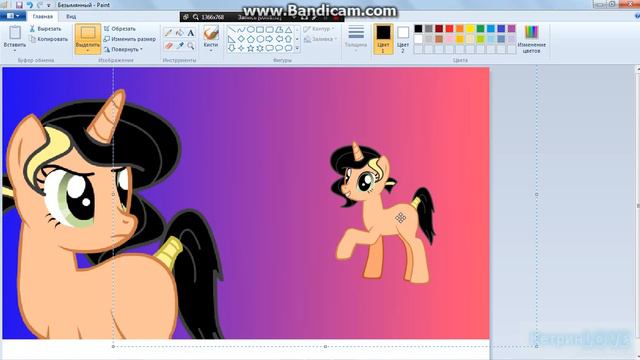Pick the rounded rectangular callout shape
Viewport: 640px width, 360px height.
click(x=269, y=48)
